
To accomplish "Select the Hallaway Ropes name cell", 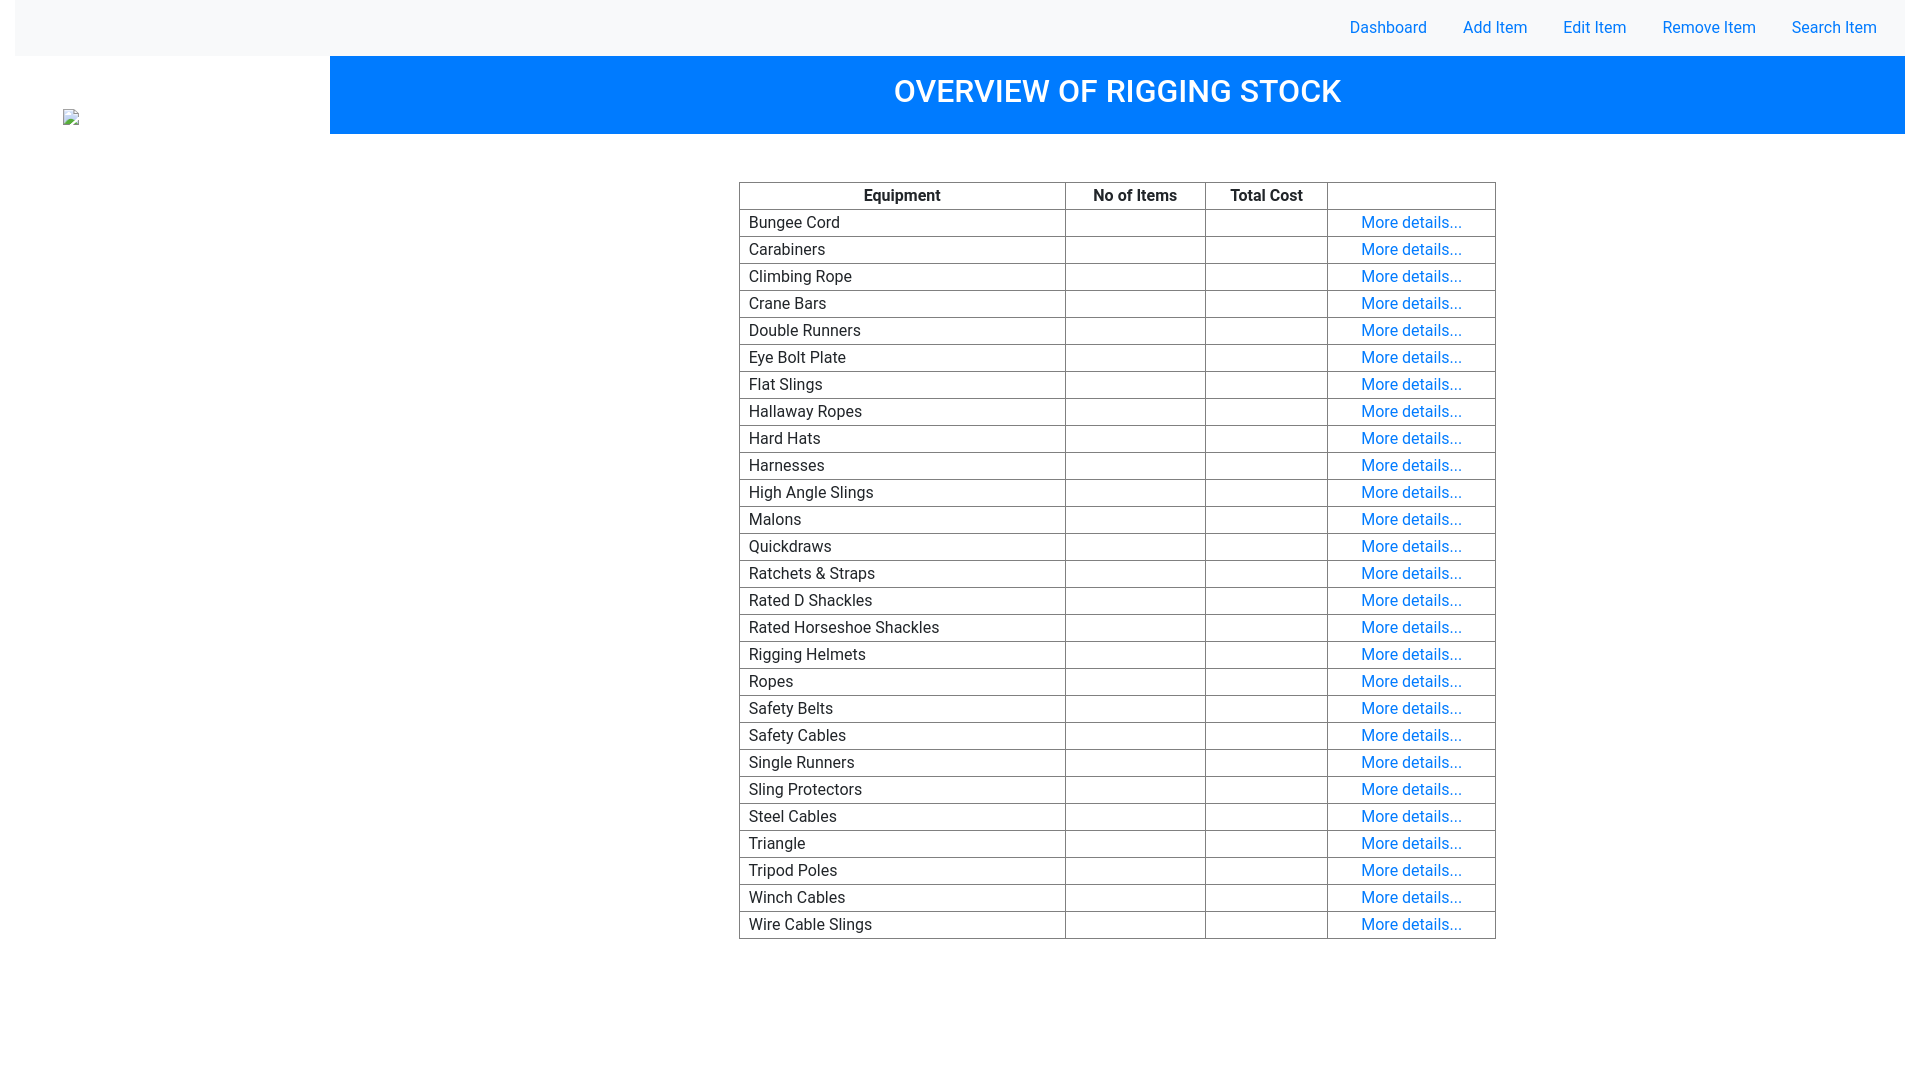I will pyautogui.click(x=902, y=412).
